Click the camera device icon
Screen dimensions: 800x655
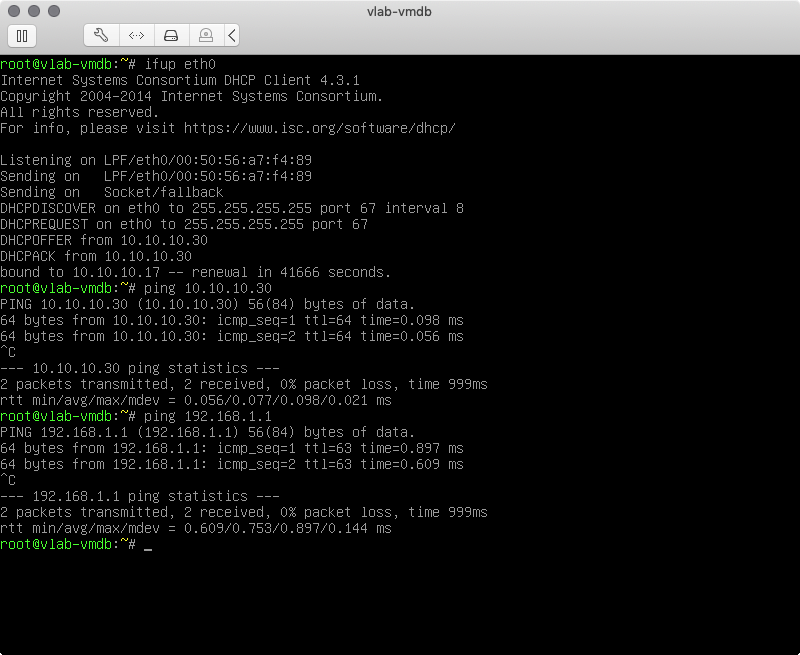(x=205, y=35)
